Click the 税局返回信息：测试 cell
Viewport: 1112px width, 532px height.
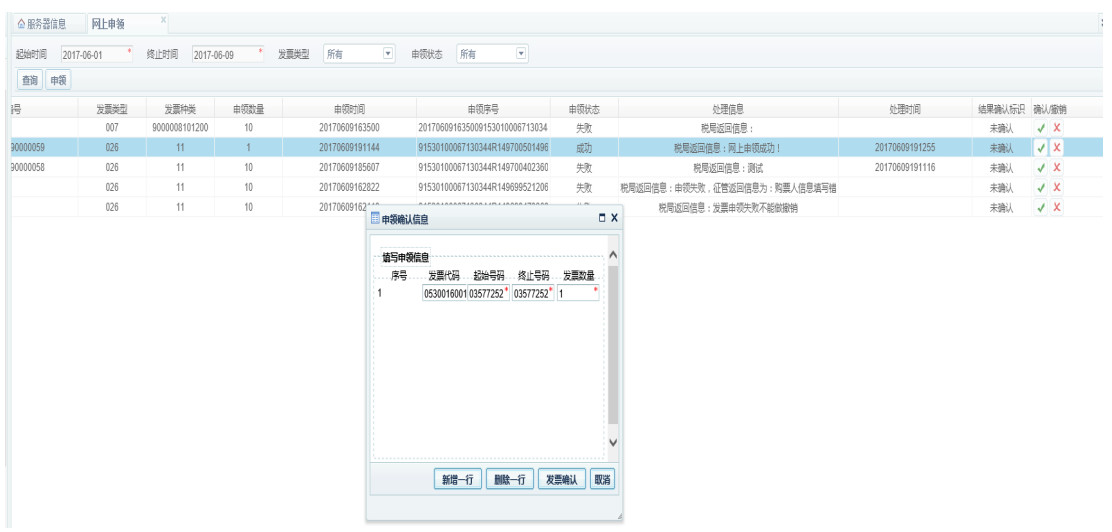[x=728, y=168]
